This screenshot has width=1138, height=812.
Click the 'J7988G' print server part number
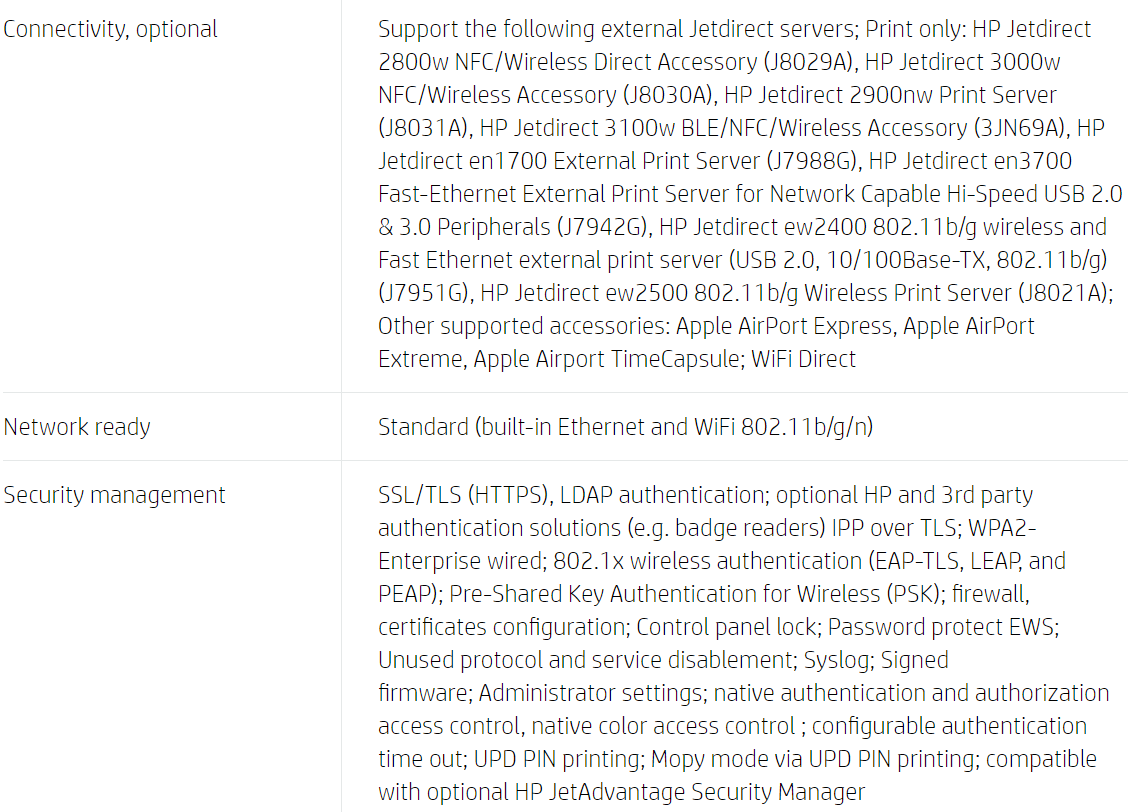click(x=811, y=161)
